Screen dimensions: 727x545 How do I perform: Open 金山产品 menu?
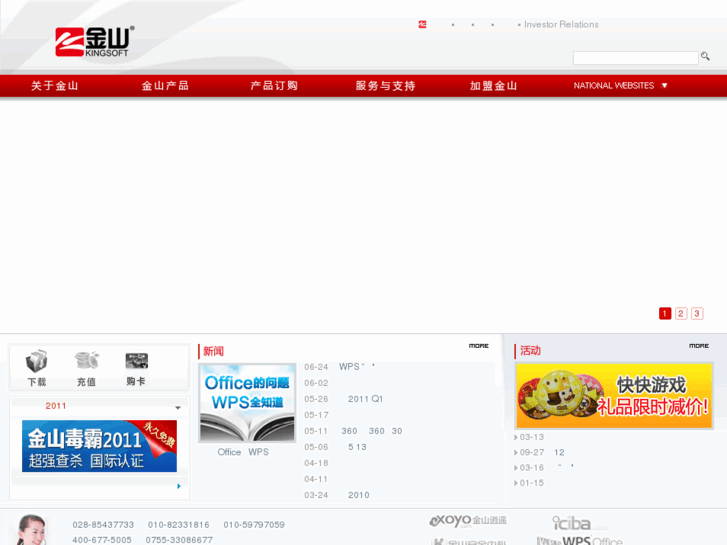coord(165,86)
